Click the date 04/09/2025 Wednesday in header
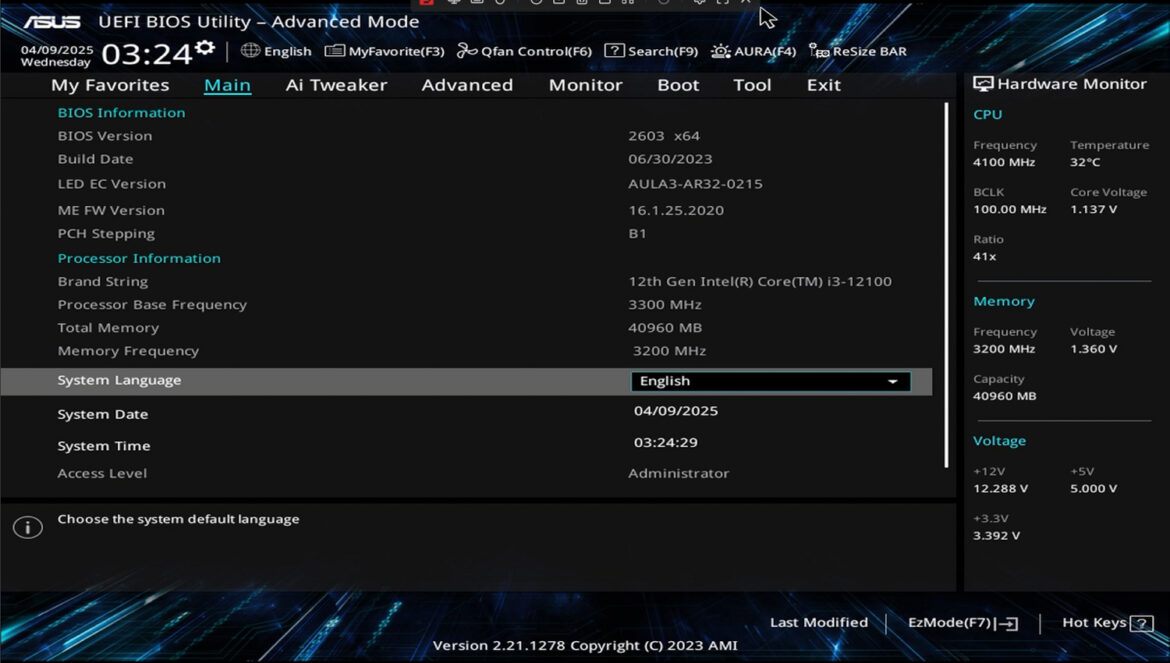Screen dimensions: 1170x663 (x=57, y=56)
